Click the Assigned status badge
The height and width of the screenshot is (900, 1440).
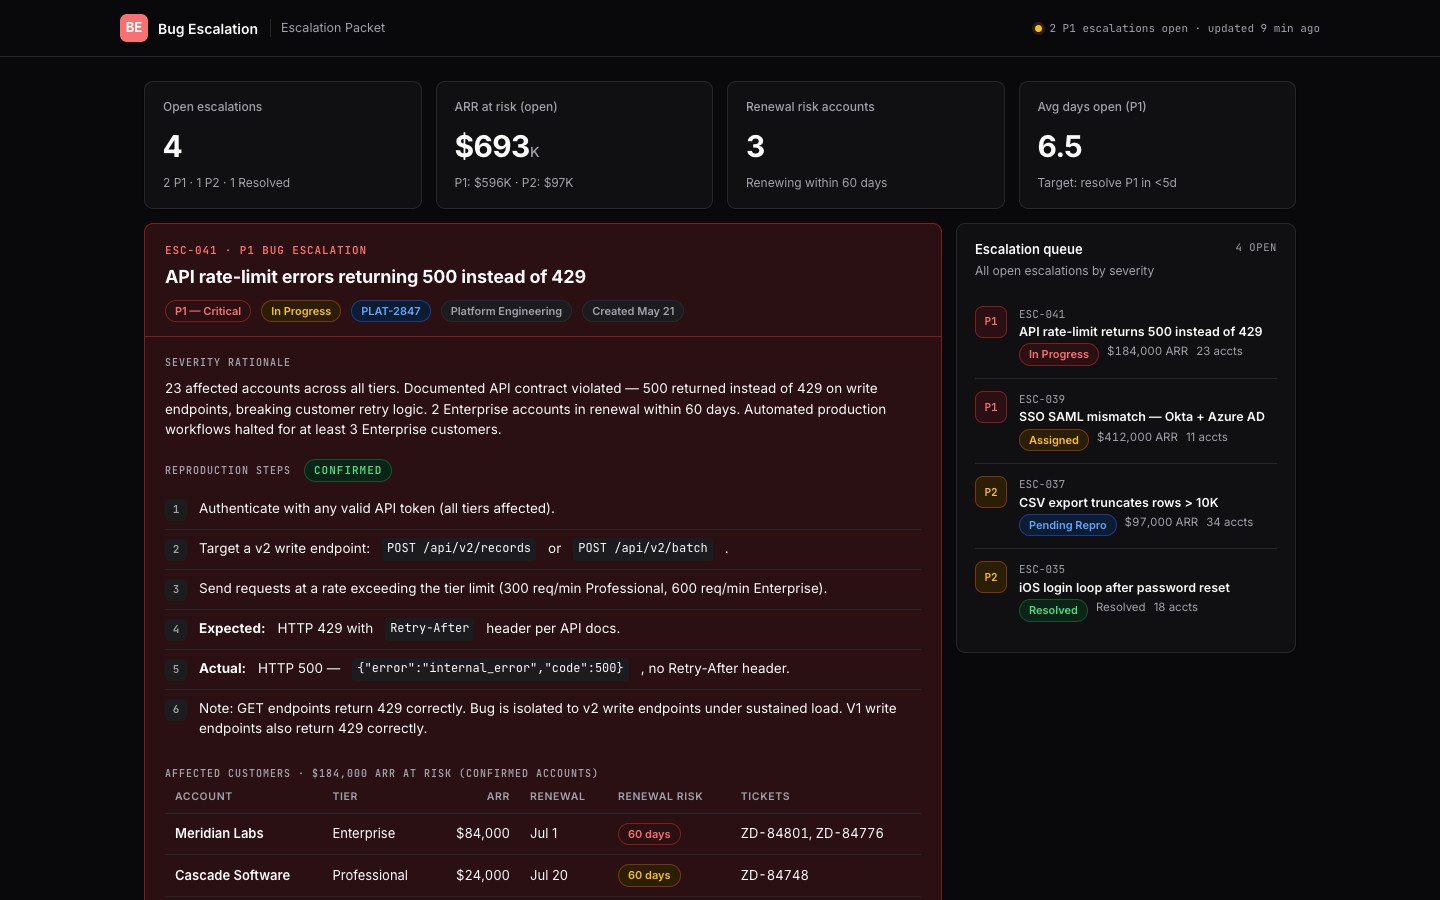(1054, 440)
